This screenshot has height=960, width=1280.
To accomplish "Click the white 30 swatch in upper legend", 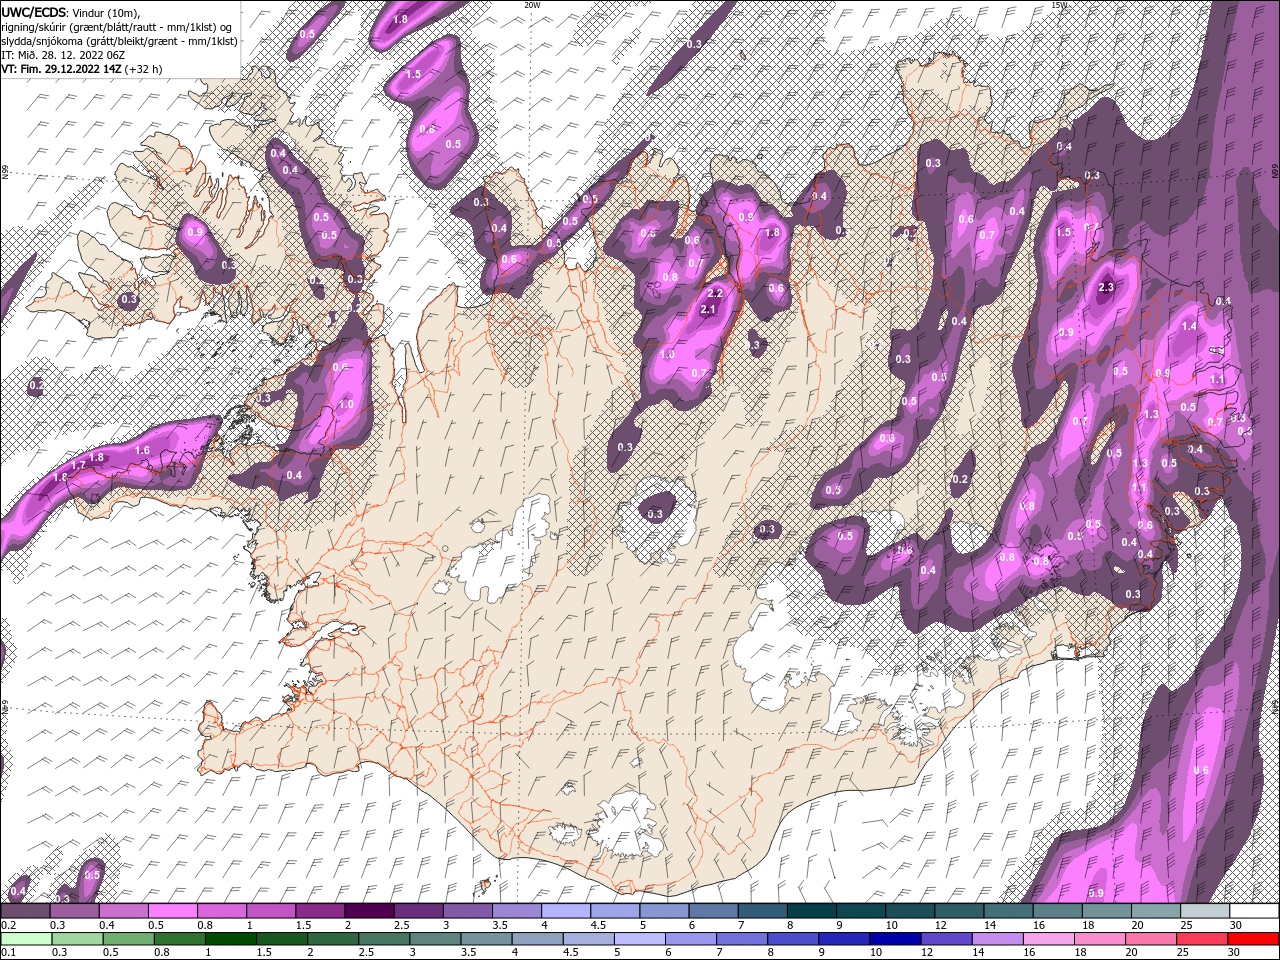I will (1253, 910).
